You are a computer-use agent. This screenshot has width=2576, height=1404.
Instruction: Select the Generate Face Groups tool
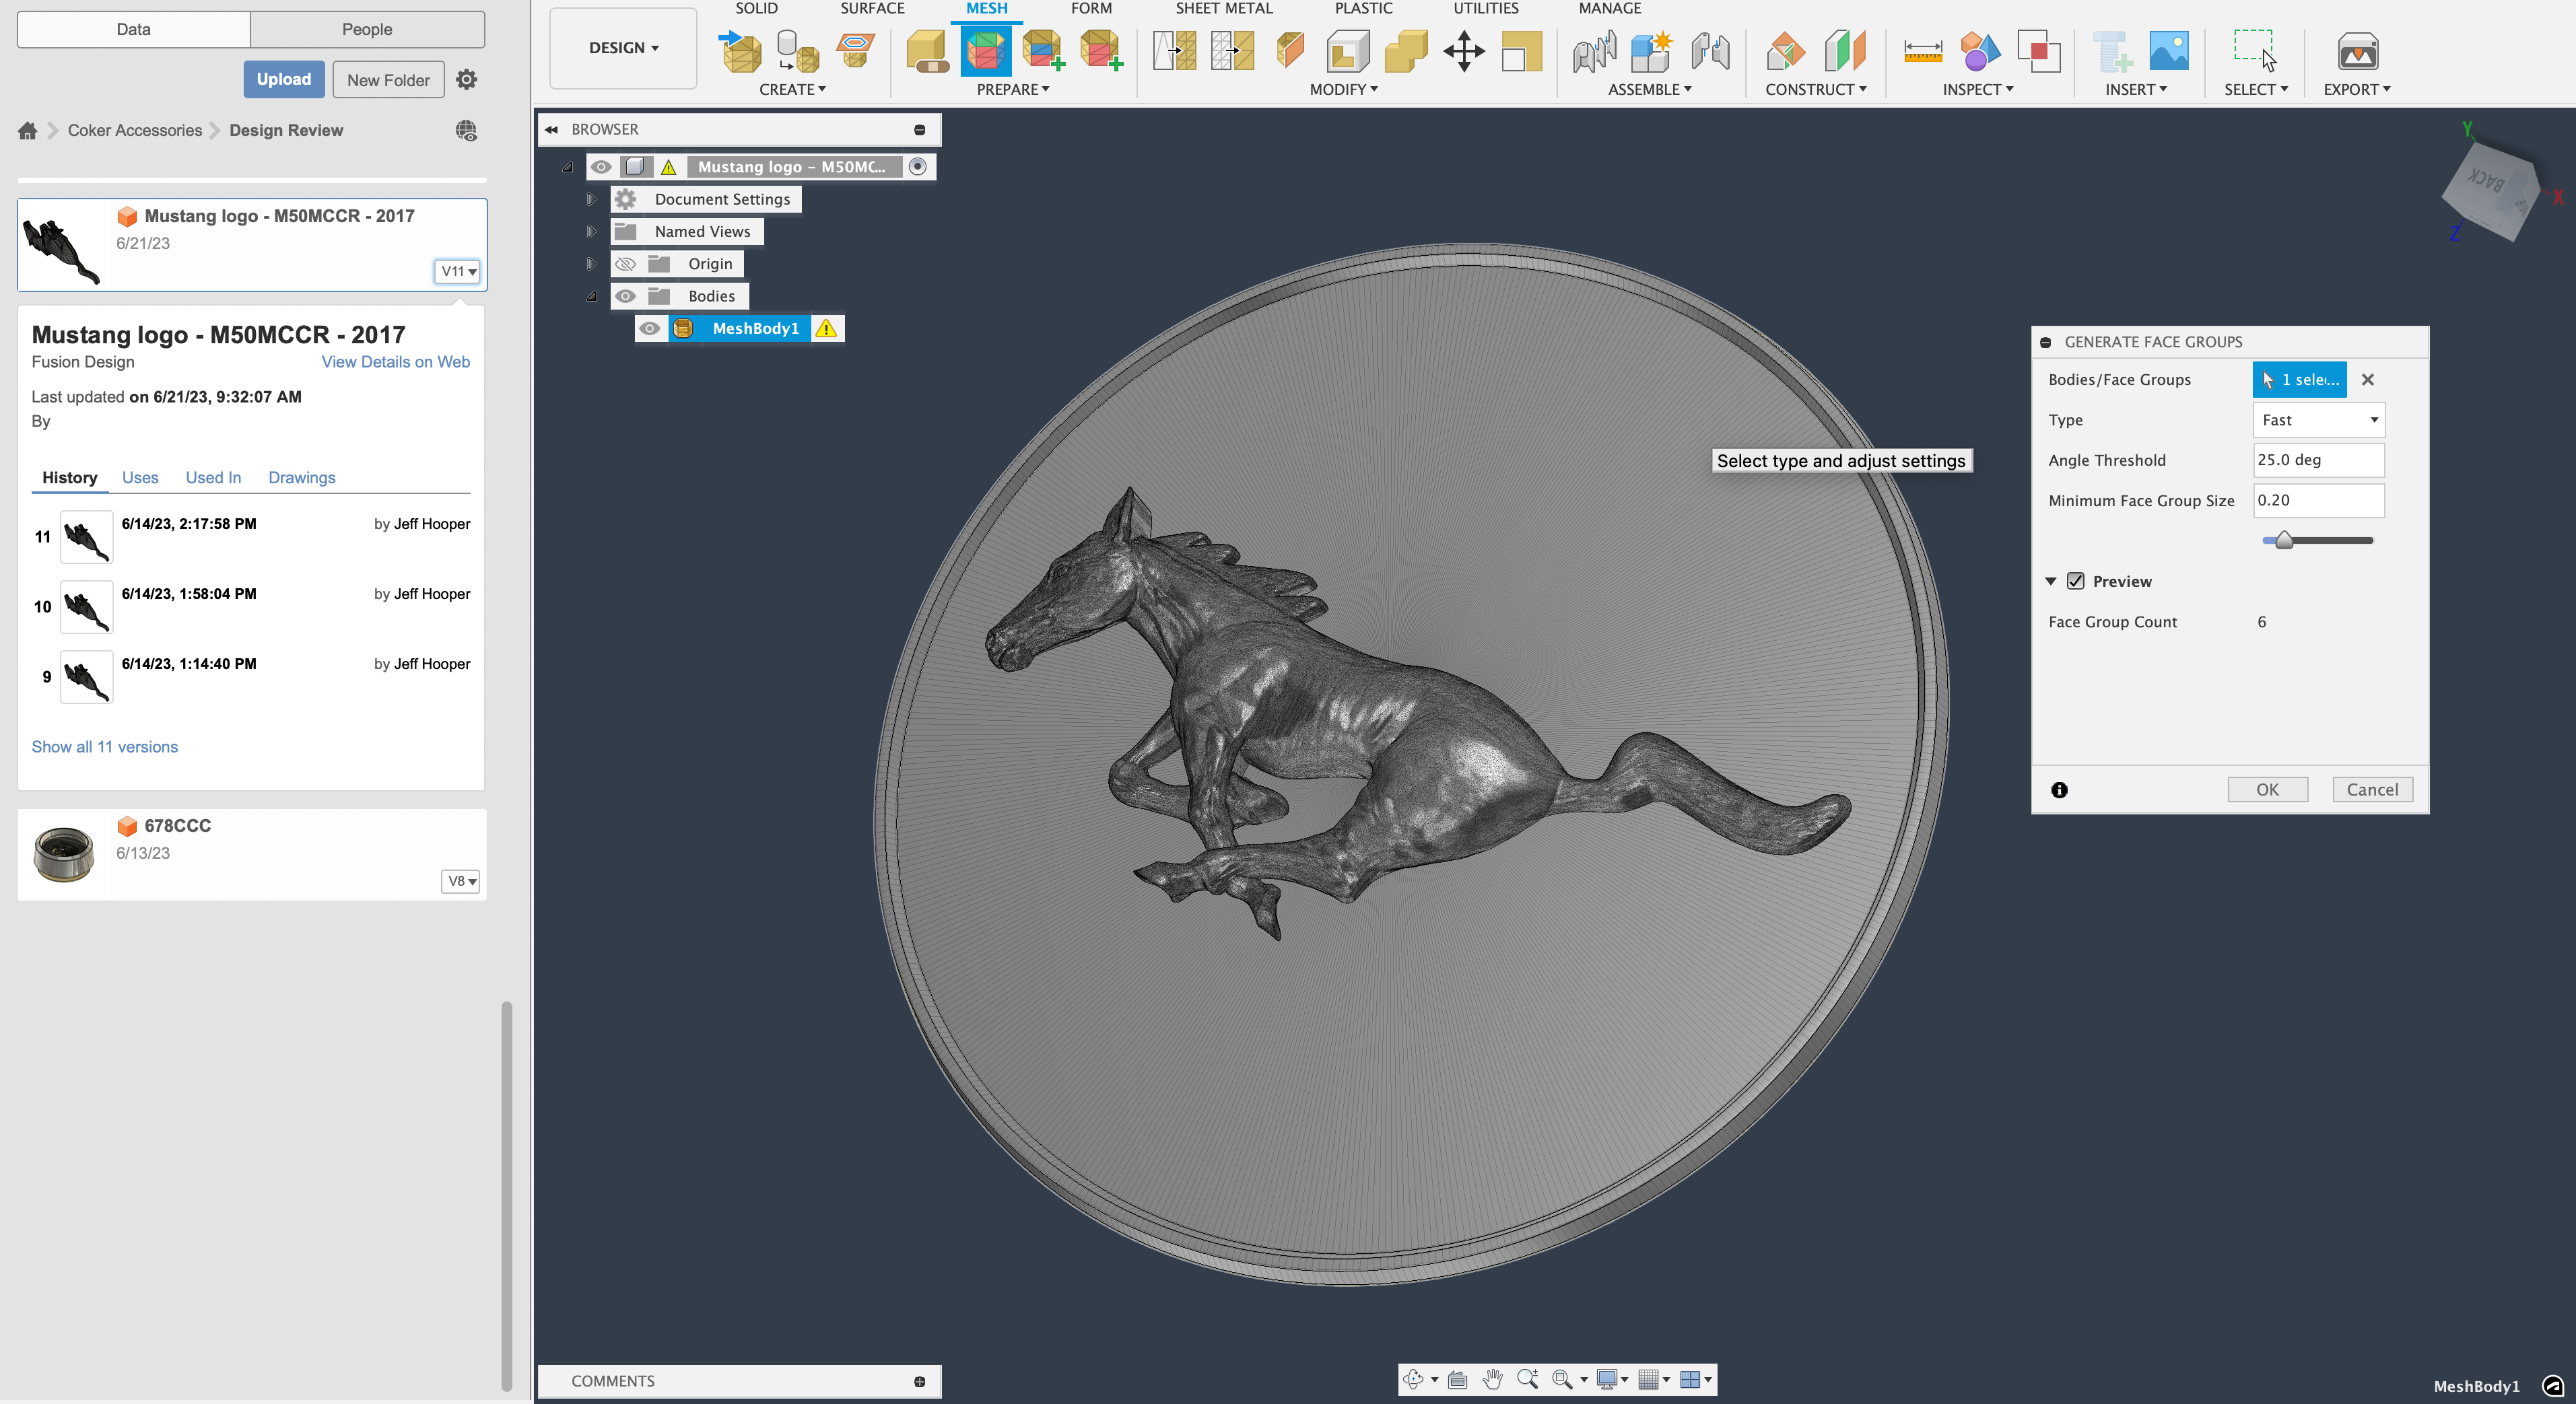click(x=985, y=51)
